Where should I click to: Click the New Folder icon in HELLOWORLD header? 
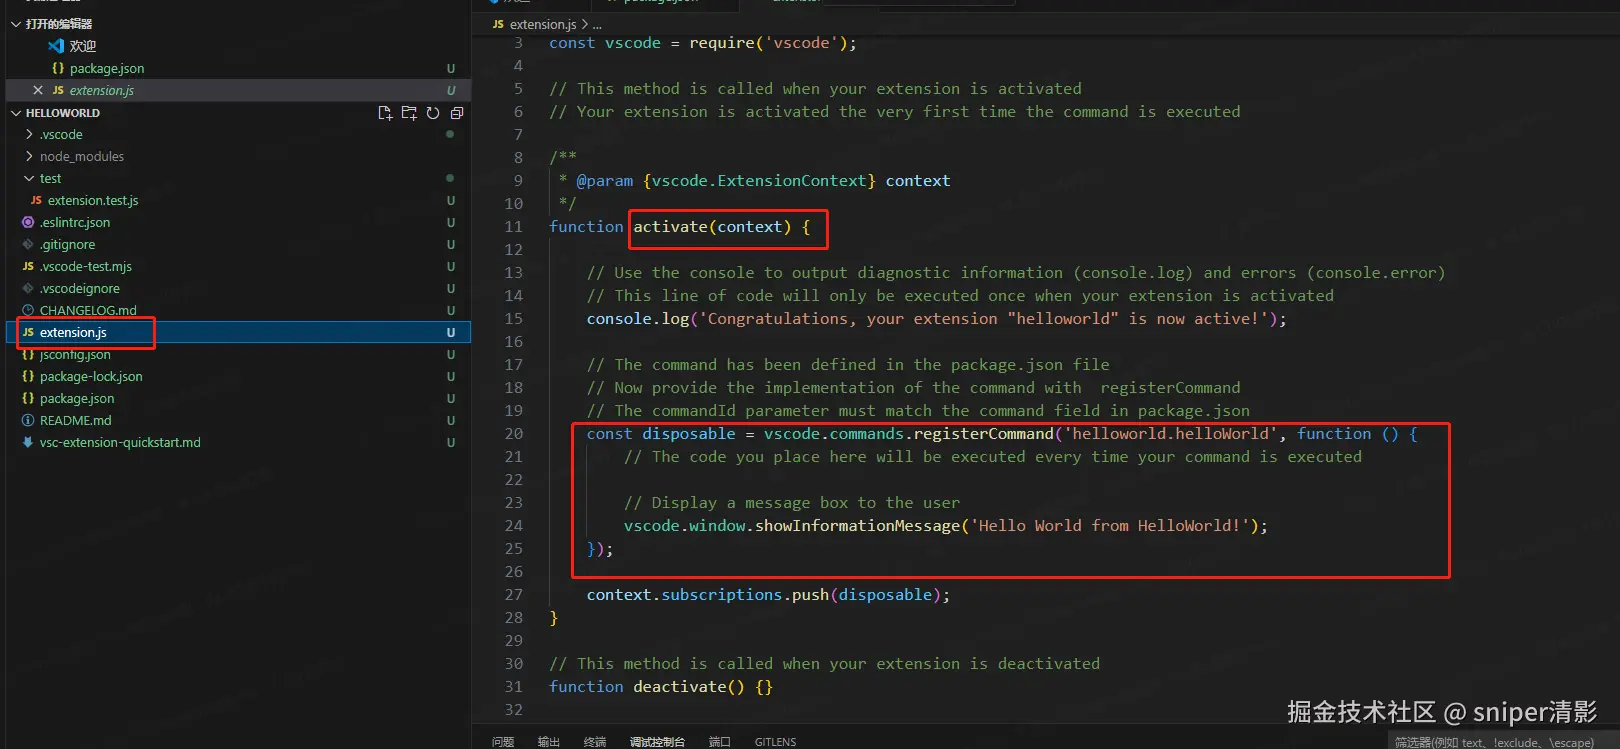(409, 113)
